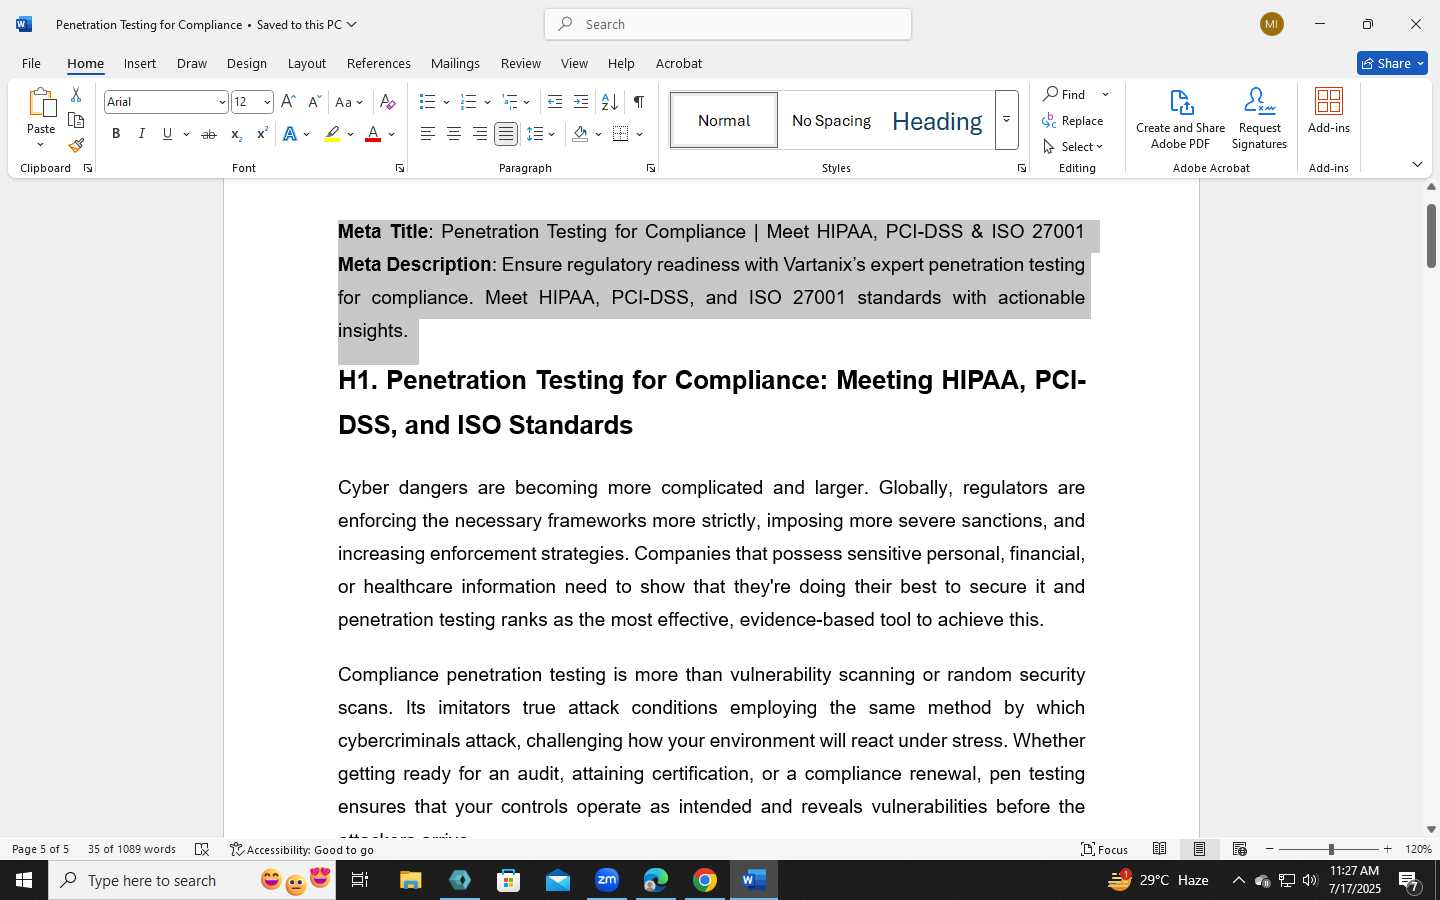Viewport: 1440px width, 900px height.
Task: Apply superscript formatting
Action: click(262, 134)
